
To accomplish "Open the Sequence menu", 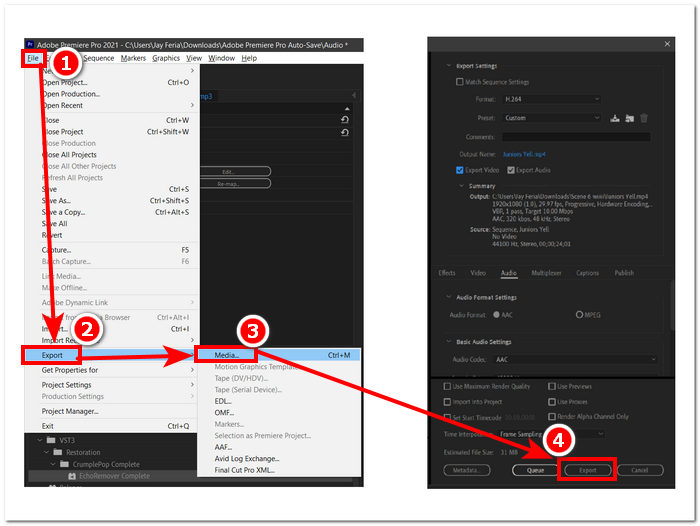I will tap(99, 58).
